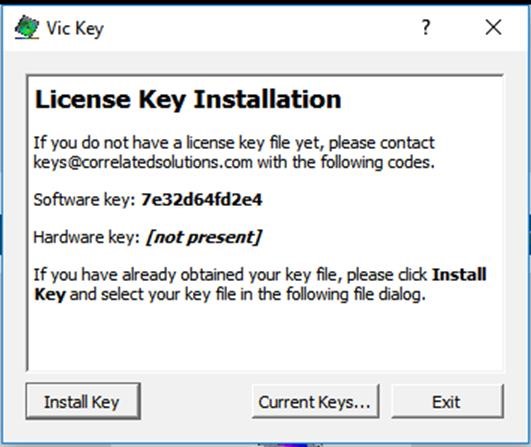Click the empty title bar area beside Vic Key

click(257, 28)
